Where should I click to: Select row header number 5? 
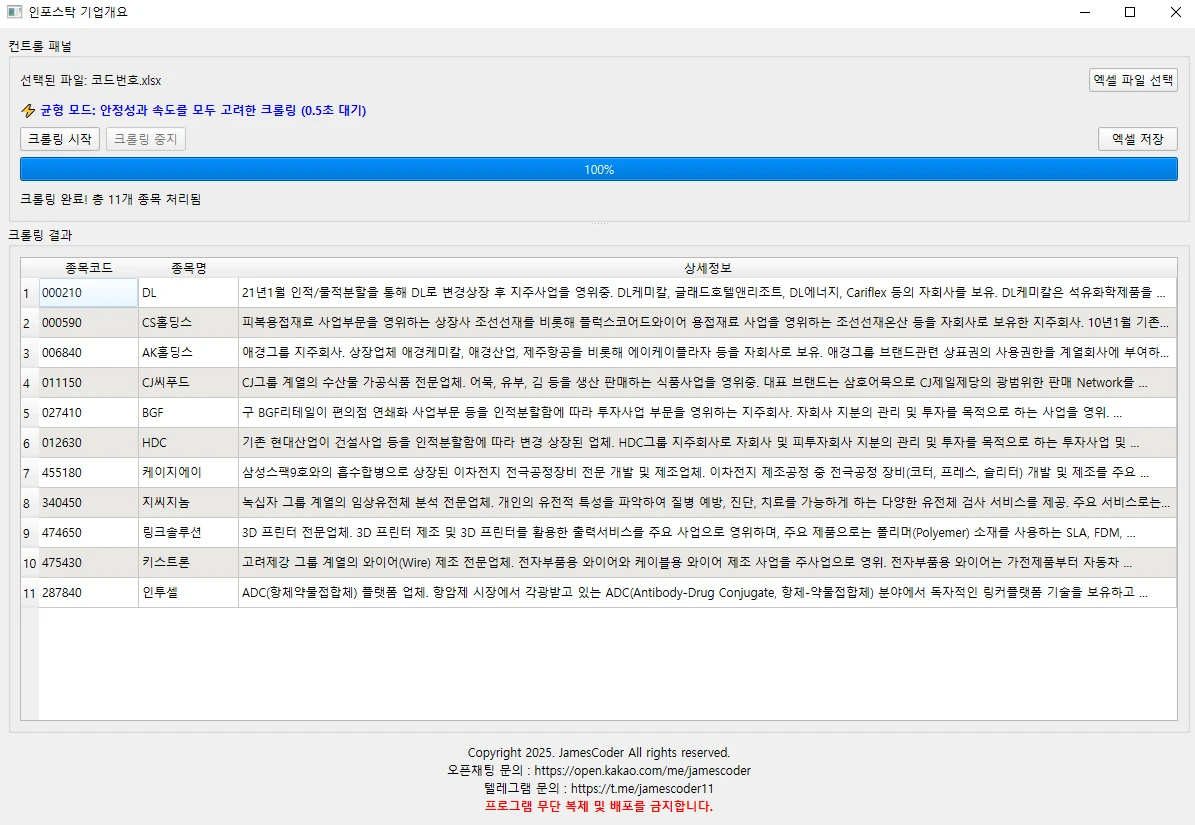point(30,412)
